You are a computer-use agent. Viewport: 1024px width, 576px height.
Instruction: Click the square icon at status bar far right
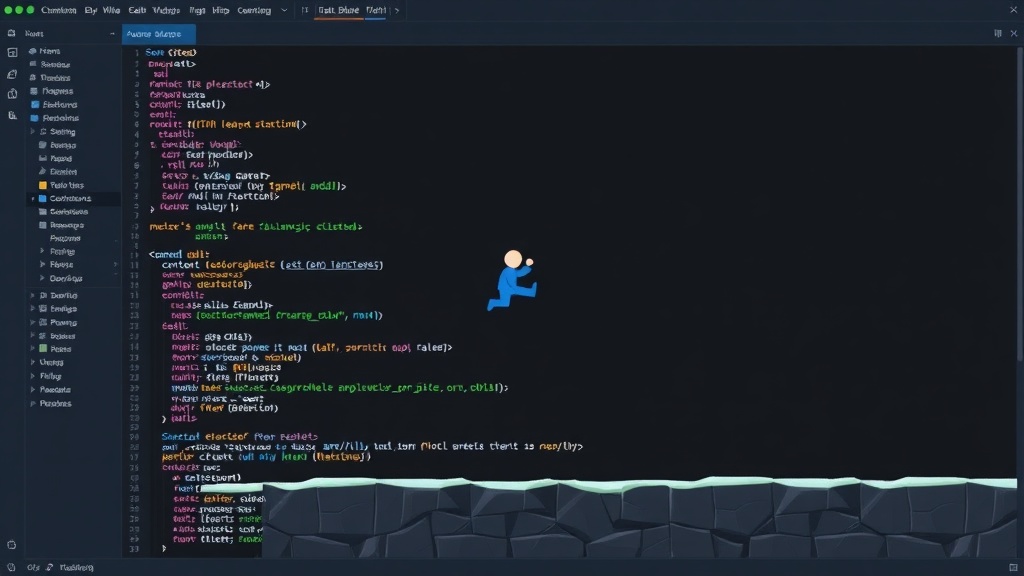pyautogui.click(x=1013, y=568)
